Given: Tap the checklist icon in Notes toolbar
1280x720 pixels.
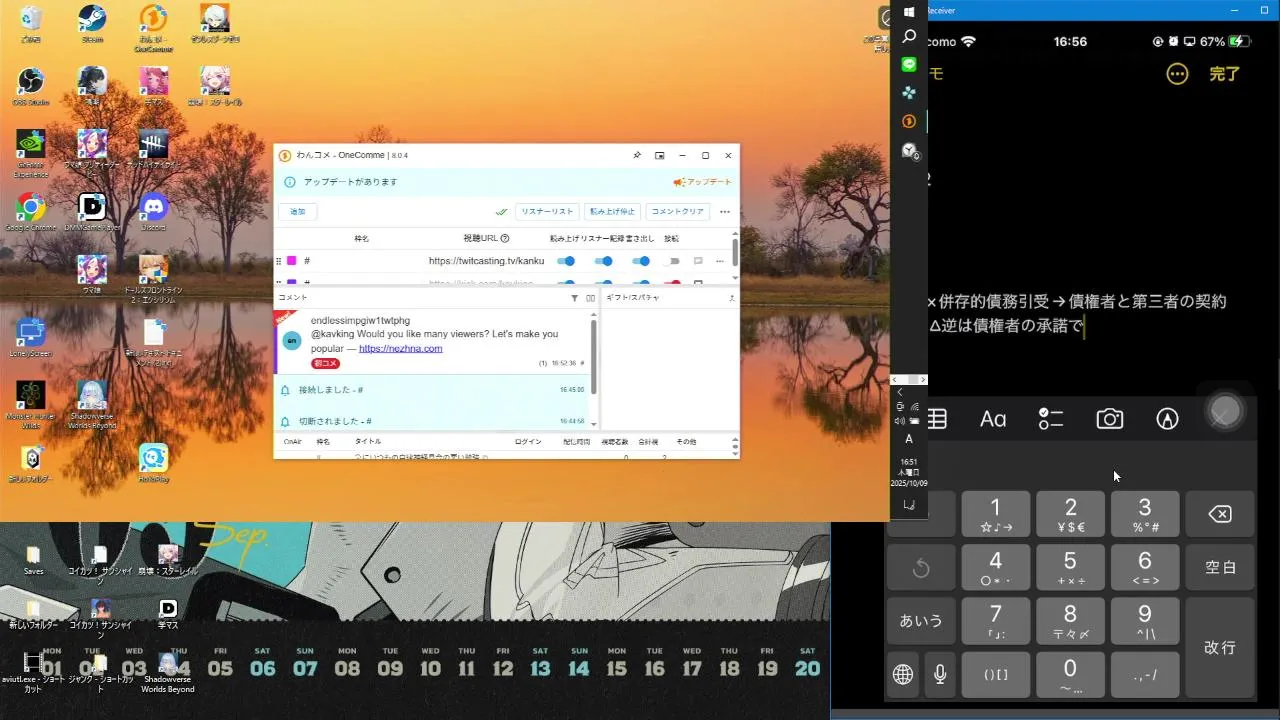Looking at the screenshot, I should tap(1051, 419).
